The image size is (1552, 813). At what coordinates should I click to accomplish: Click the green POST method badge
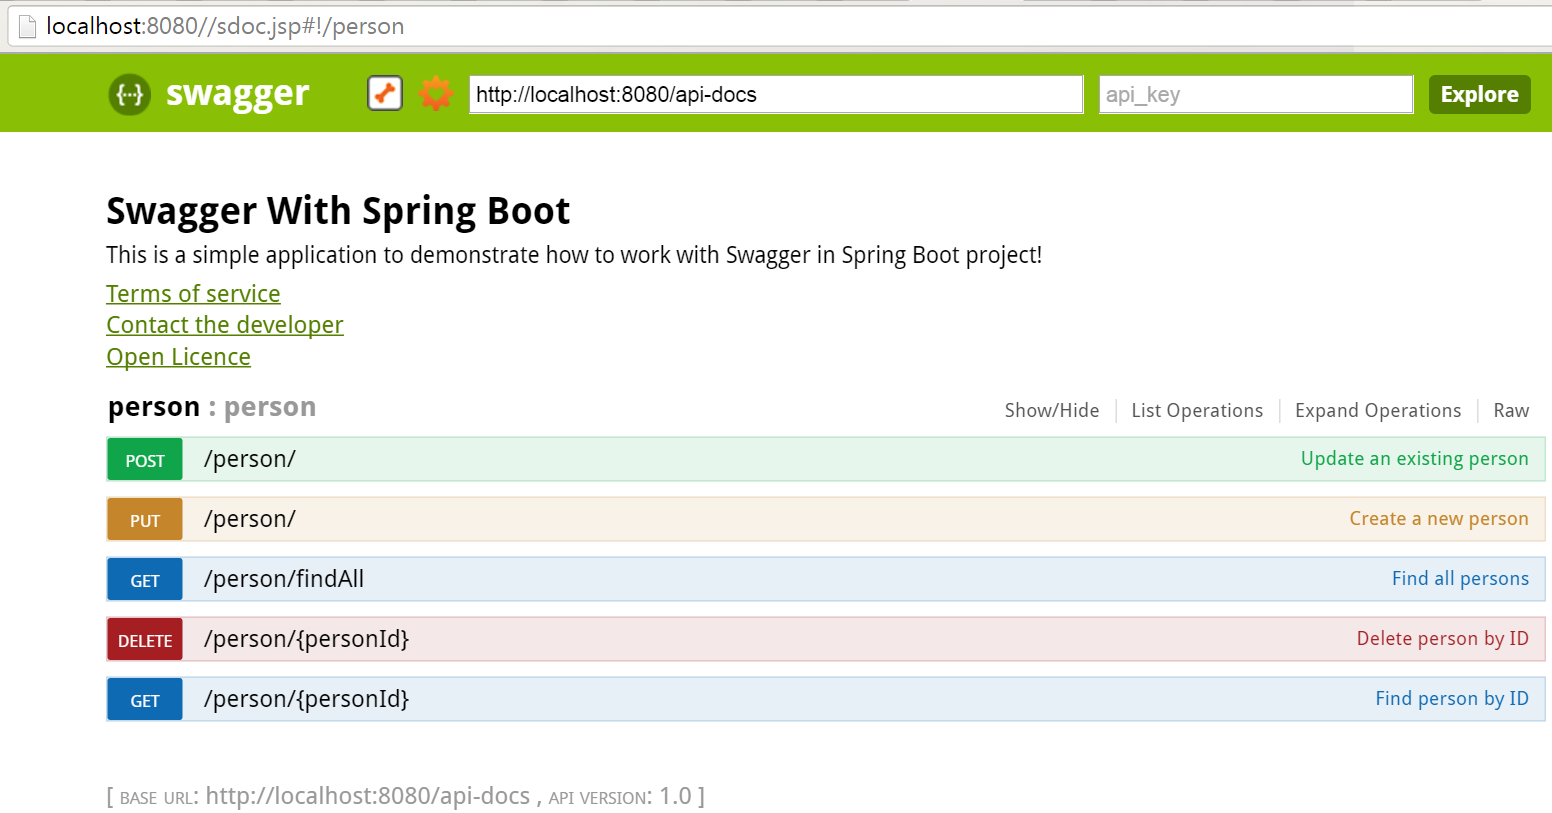(145, 460)
